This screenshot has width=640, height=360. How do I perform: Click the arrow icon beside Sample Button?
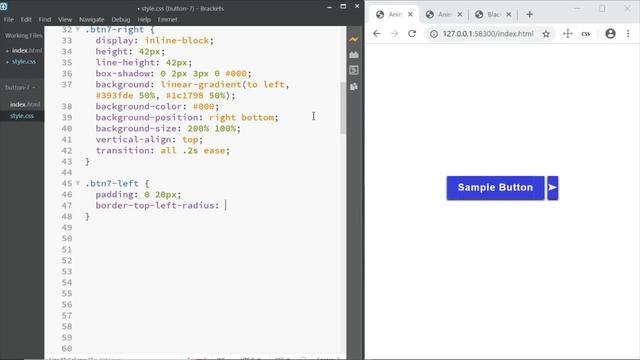553,188
